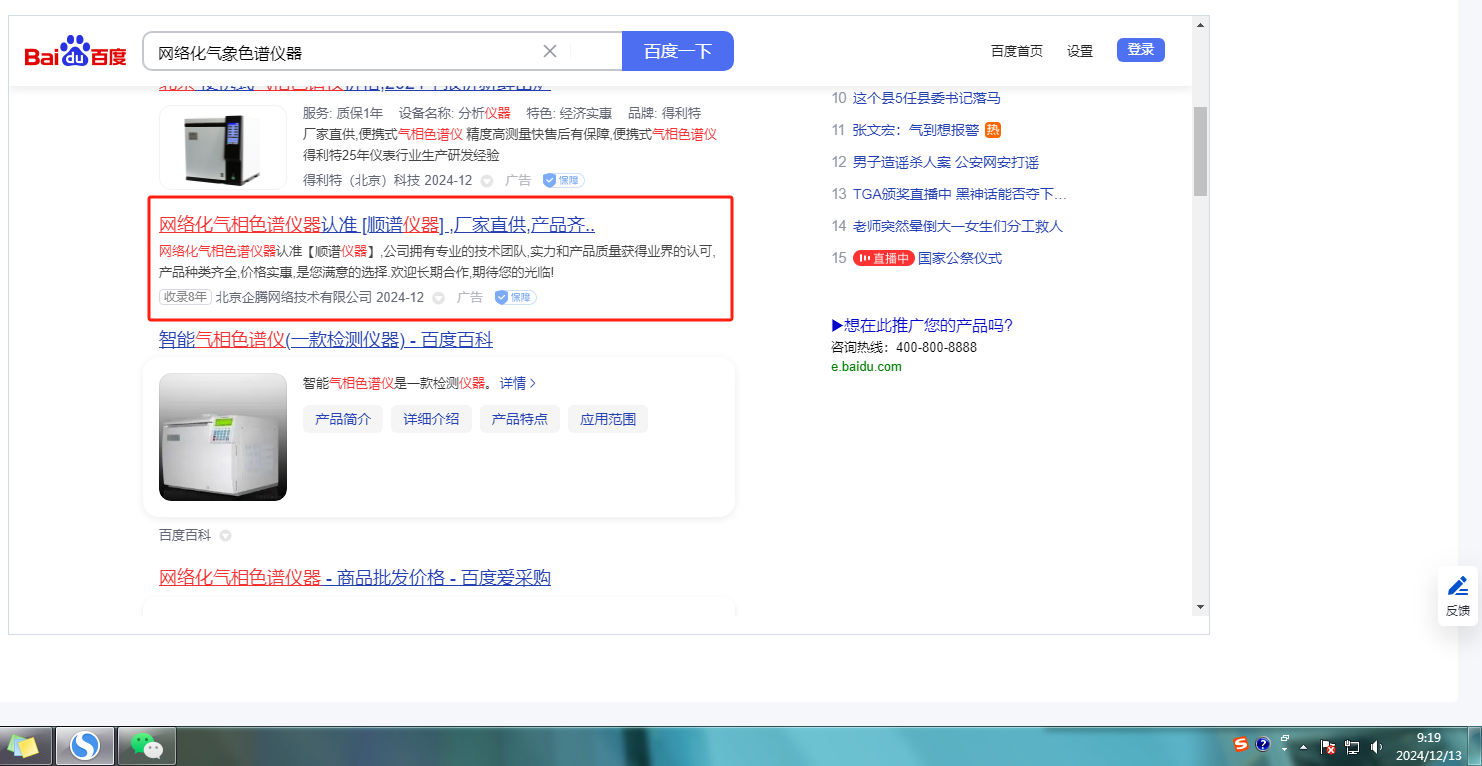Click the page vertical scrollbar thumb
Image resolution: width=1482 pixels, height=766 pixels.
point(1200,150)
